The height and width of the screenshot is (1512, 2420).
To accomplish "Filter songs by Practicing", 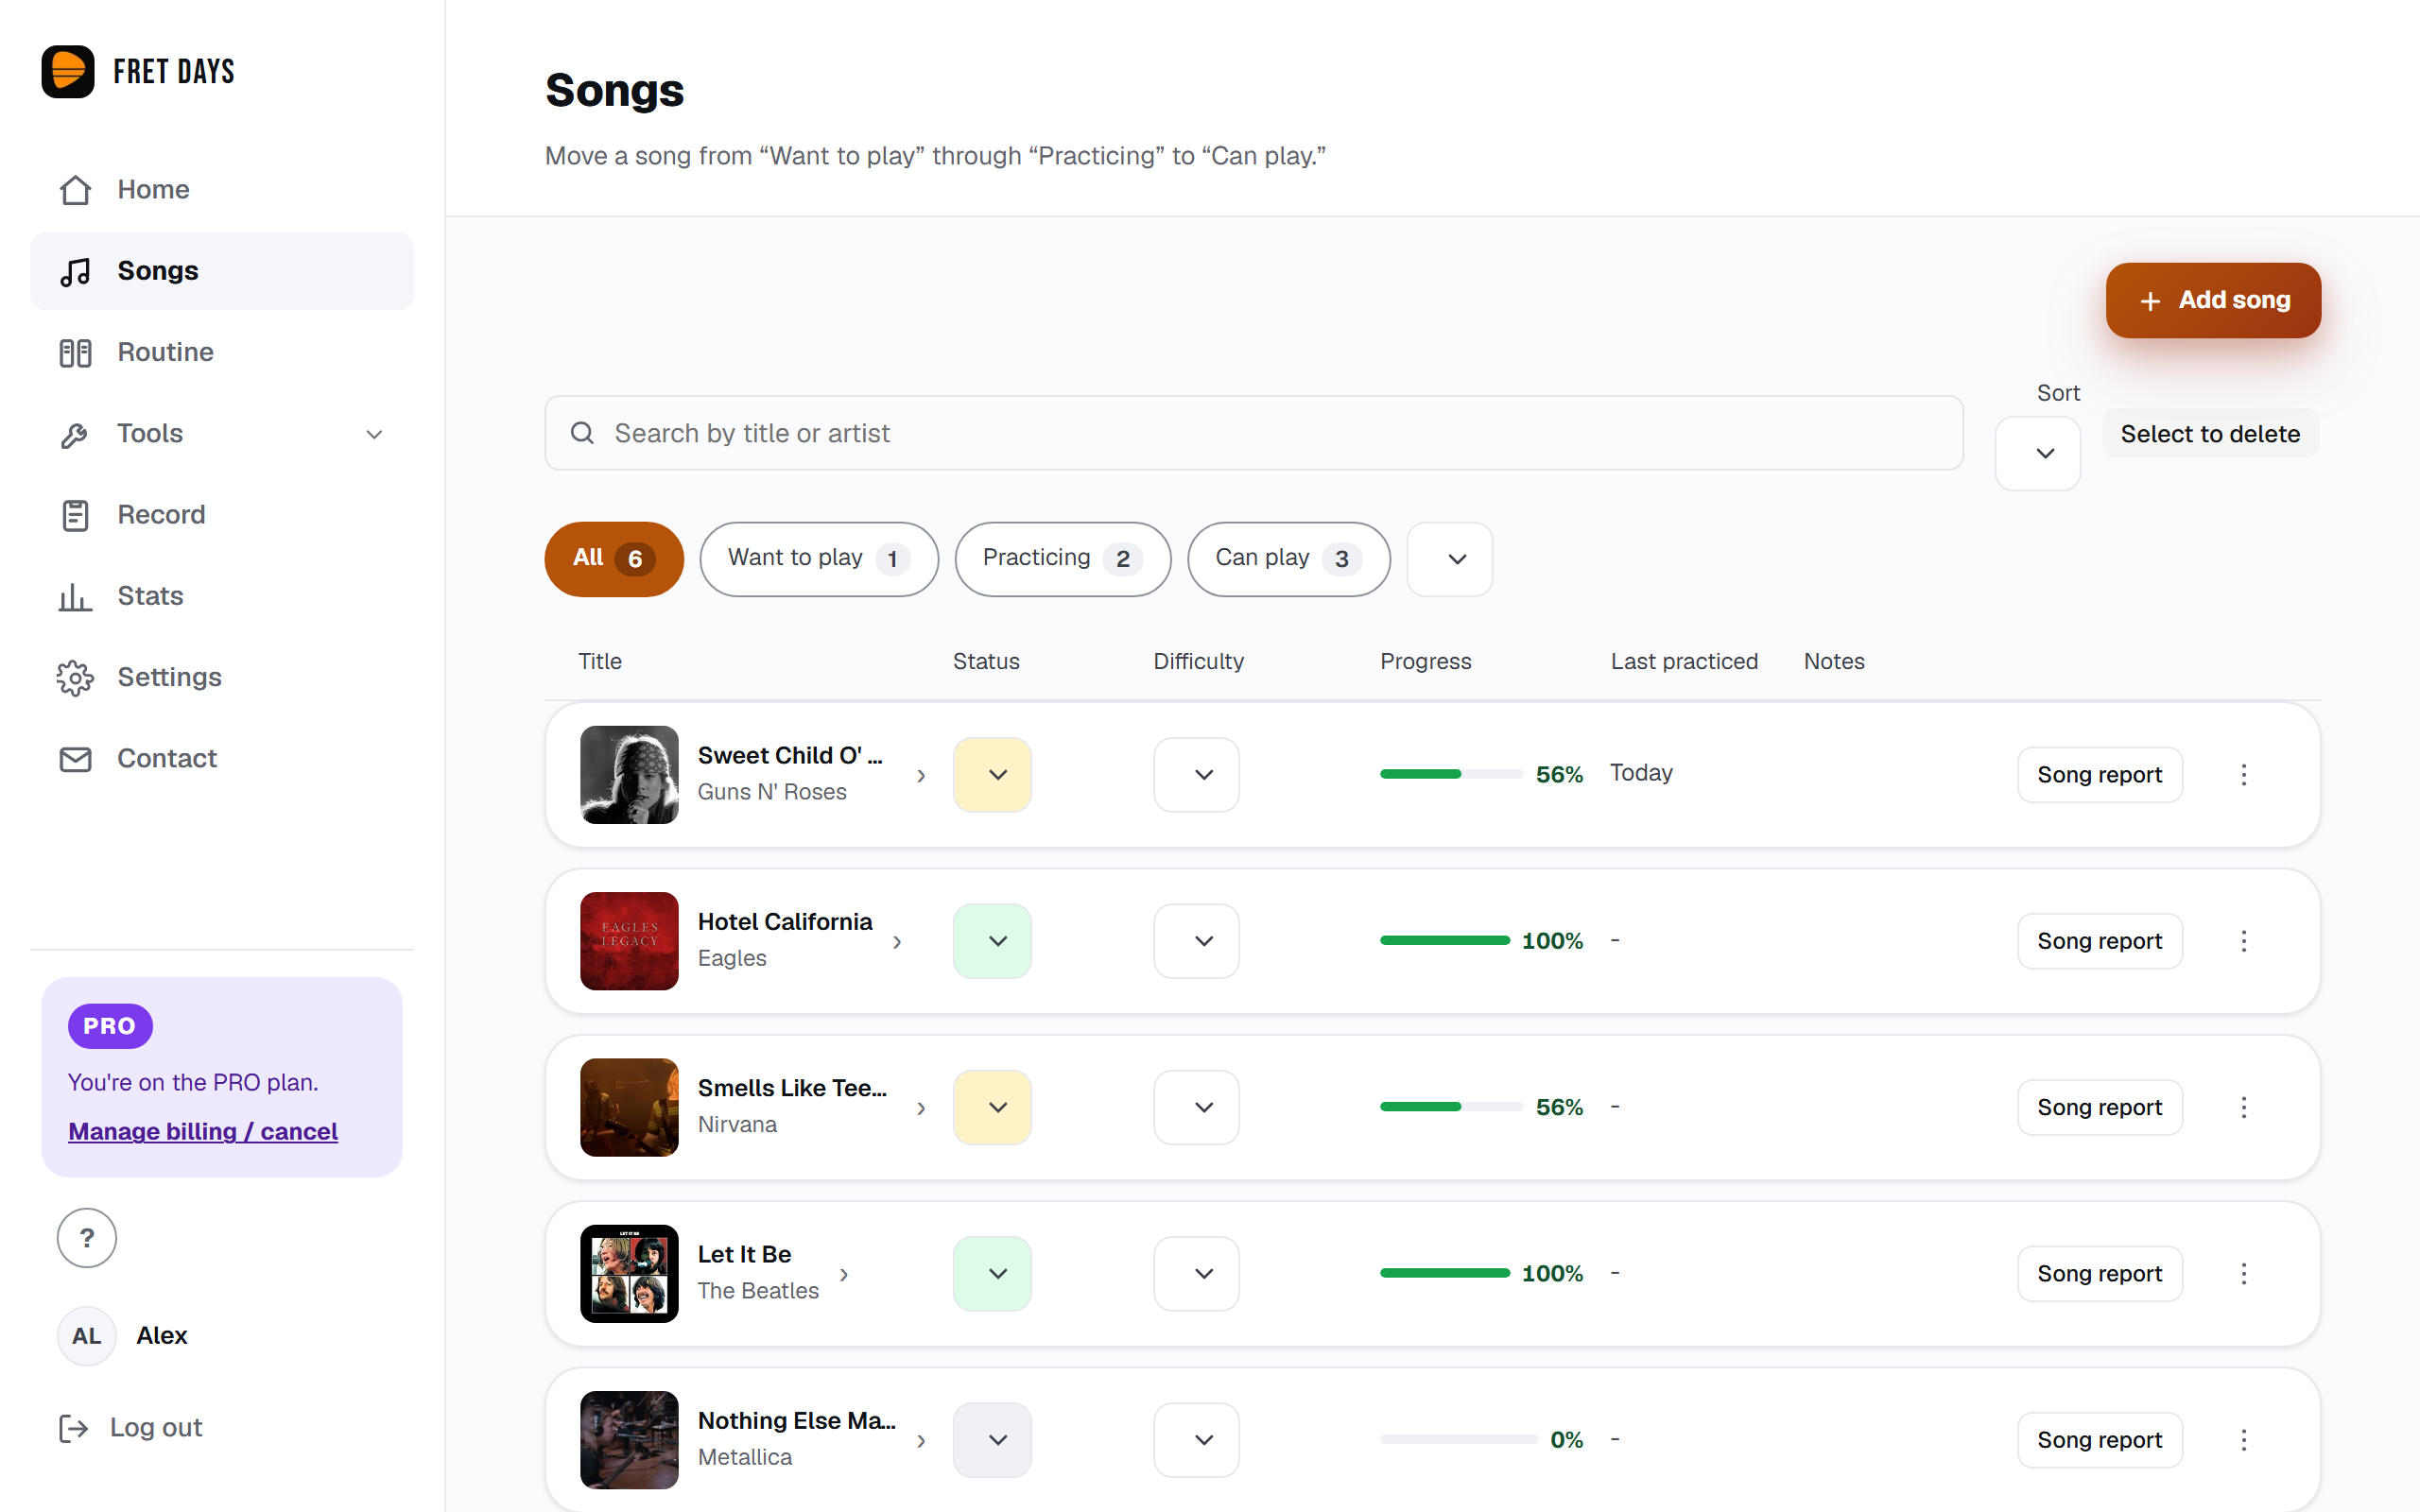I will (x=1063, y=559).
